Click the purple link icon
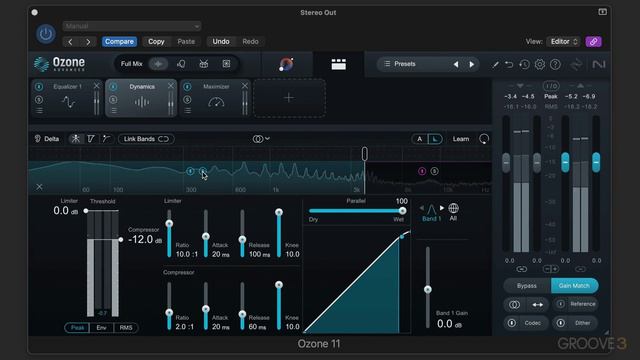This screenshot has width=640, height=360. (593, 42)
